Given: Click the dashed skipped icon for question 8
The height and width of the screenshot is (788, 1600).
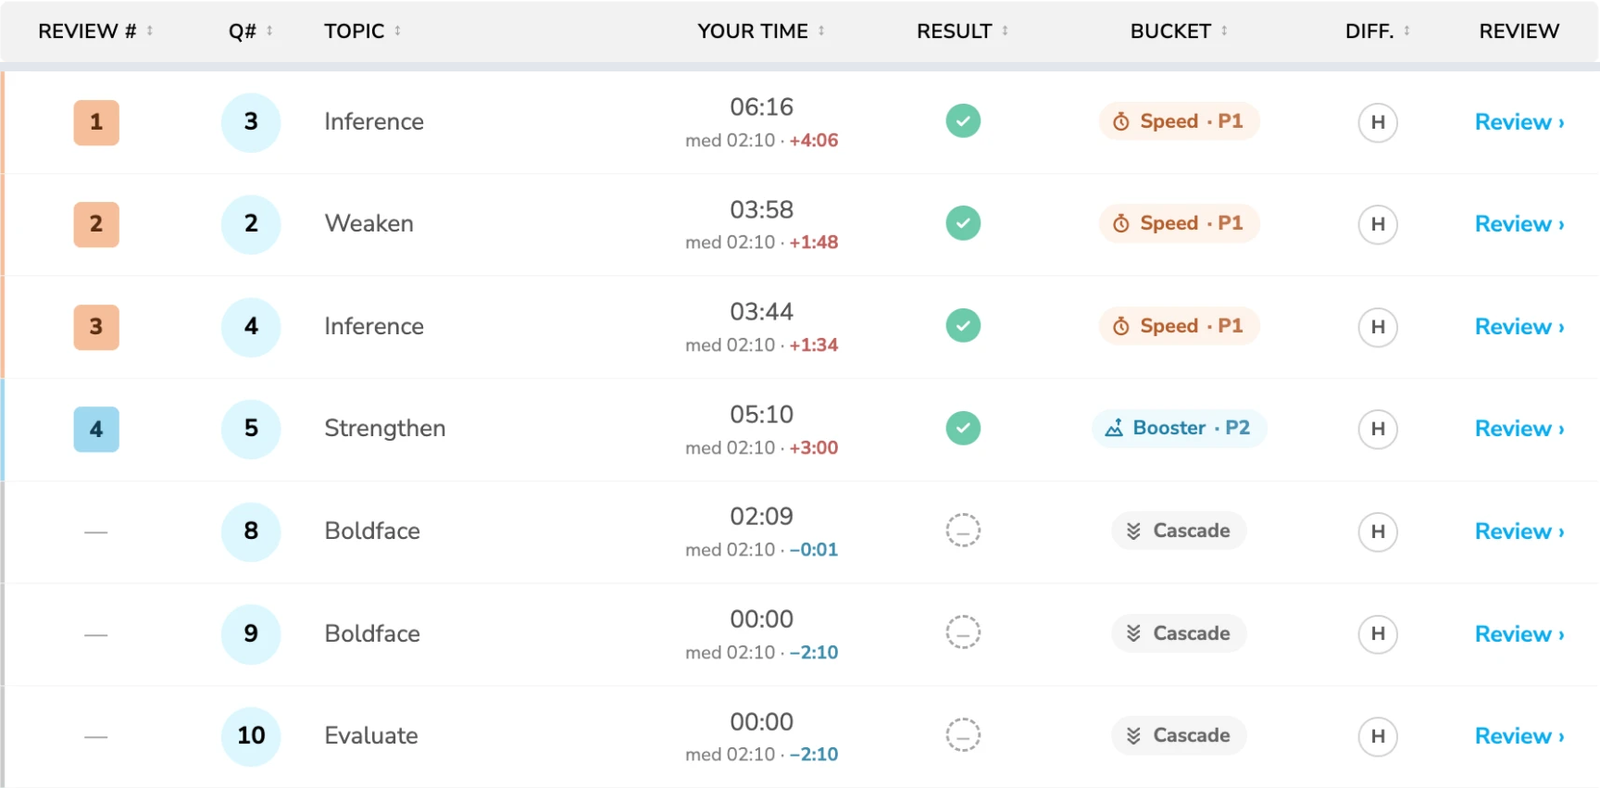Looking at the screenshot, I should 963,531.
